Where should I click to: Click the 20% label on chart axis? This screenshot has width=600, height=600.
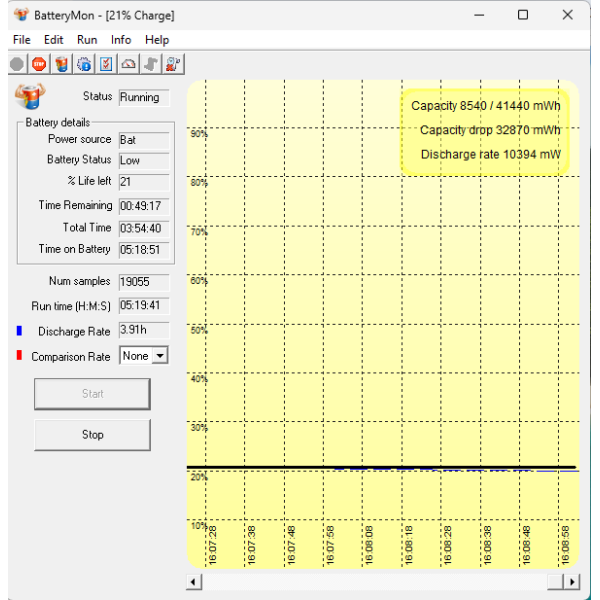click(x=199, y=477)
